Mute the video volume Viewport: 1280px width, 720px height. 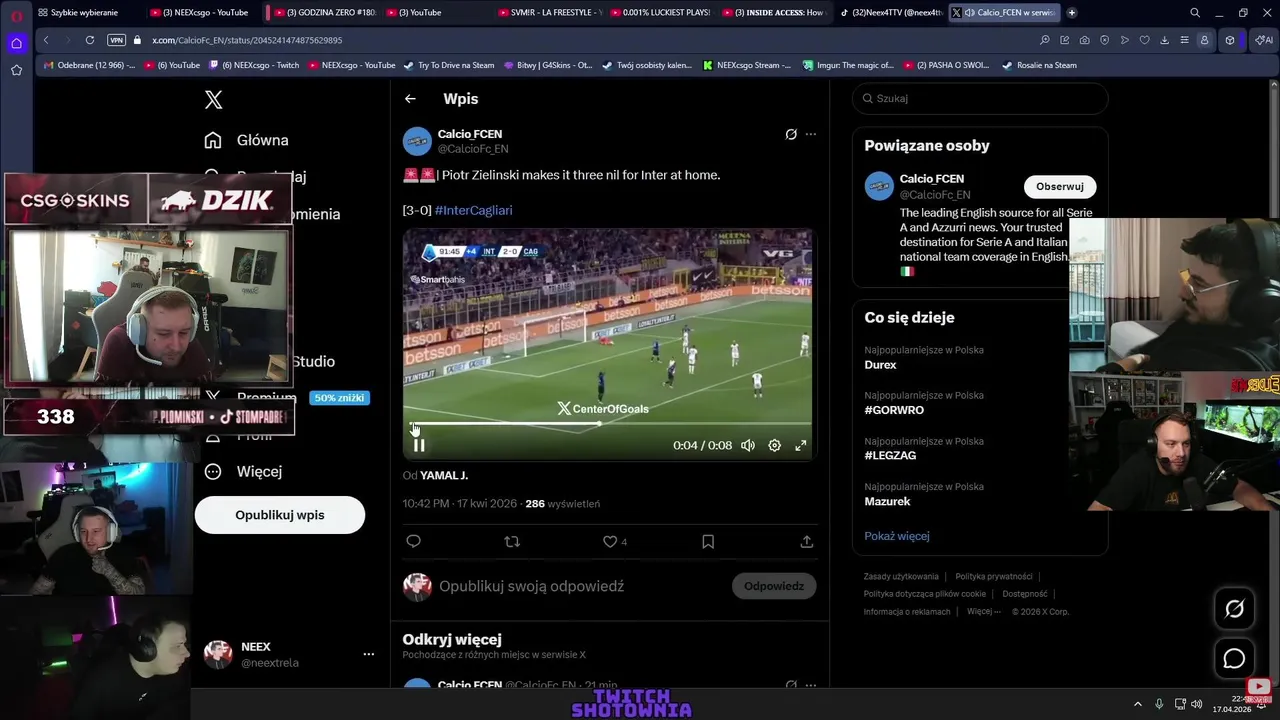748,445
